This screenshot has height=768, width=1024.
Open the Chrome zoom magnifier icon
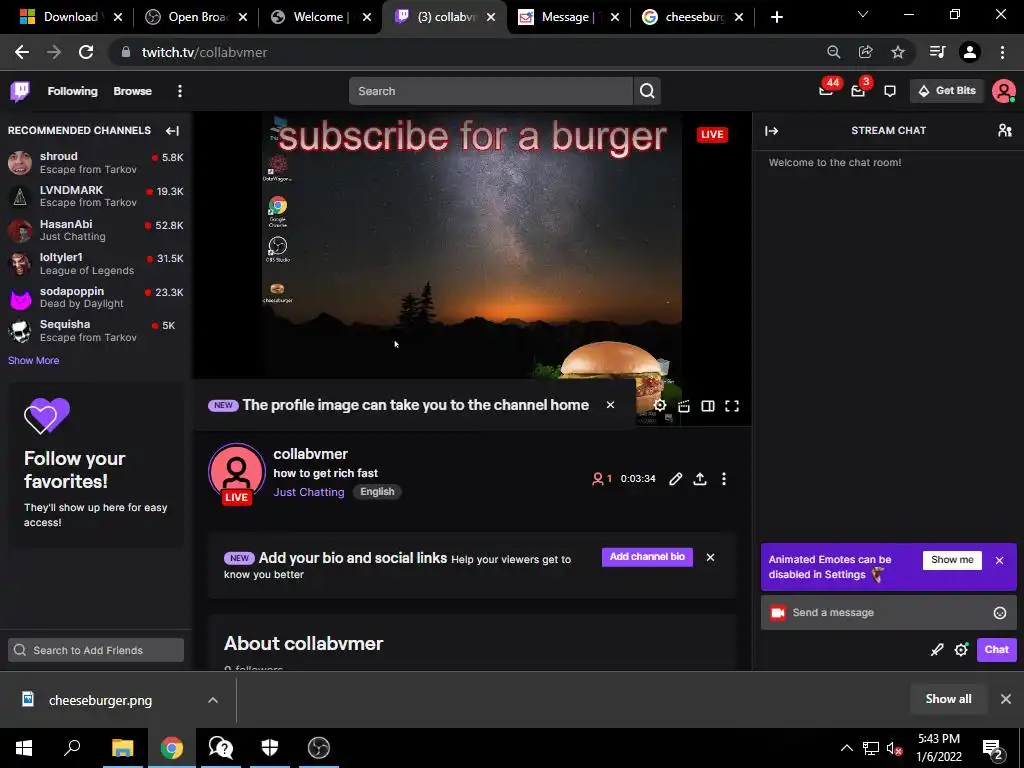(x=833, y=52)
